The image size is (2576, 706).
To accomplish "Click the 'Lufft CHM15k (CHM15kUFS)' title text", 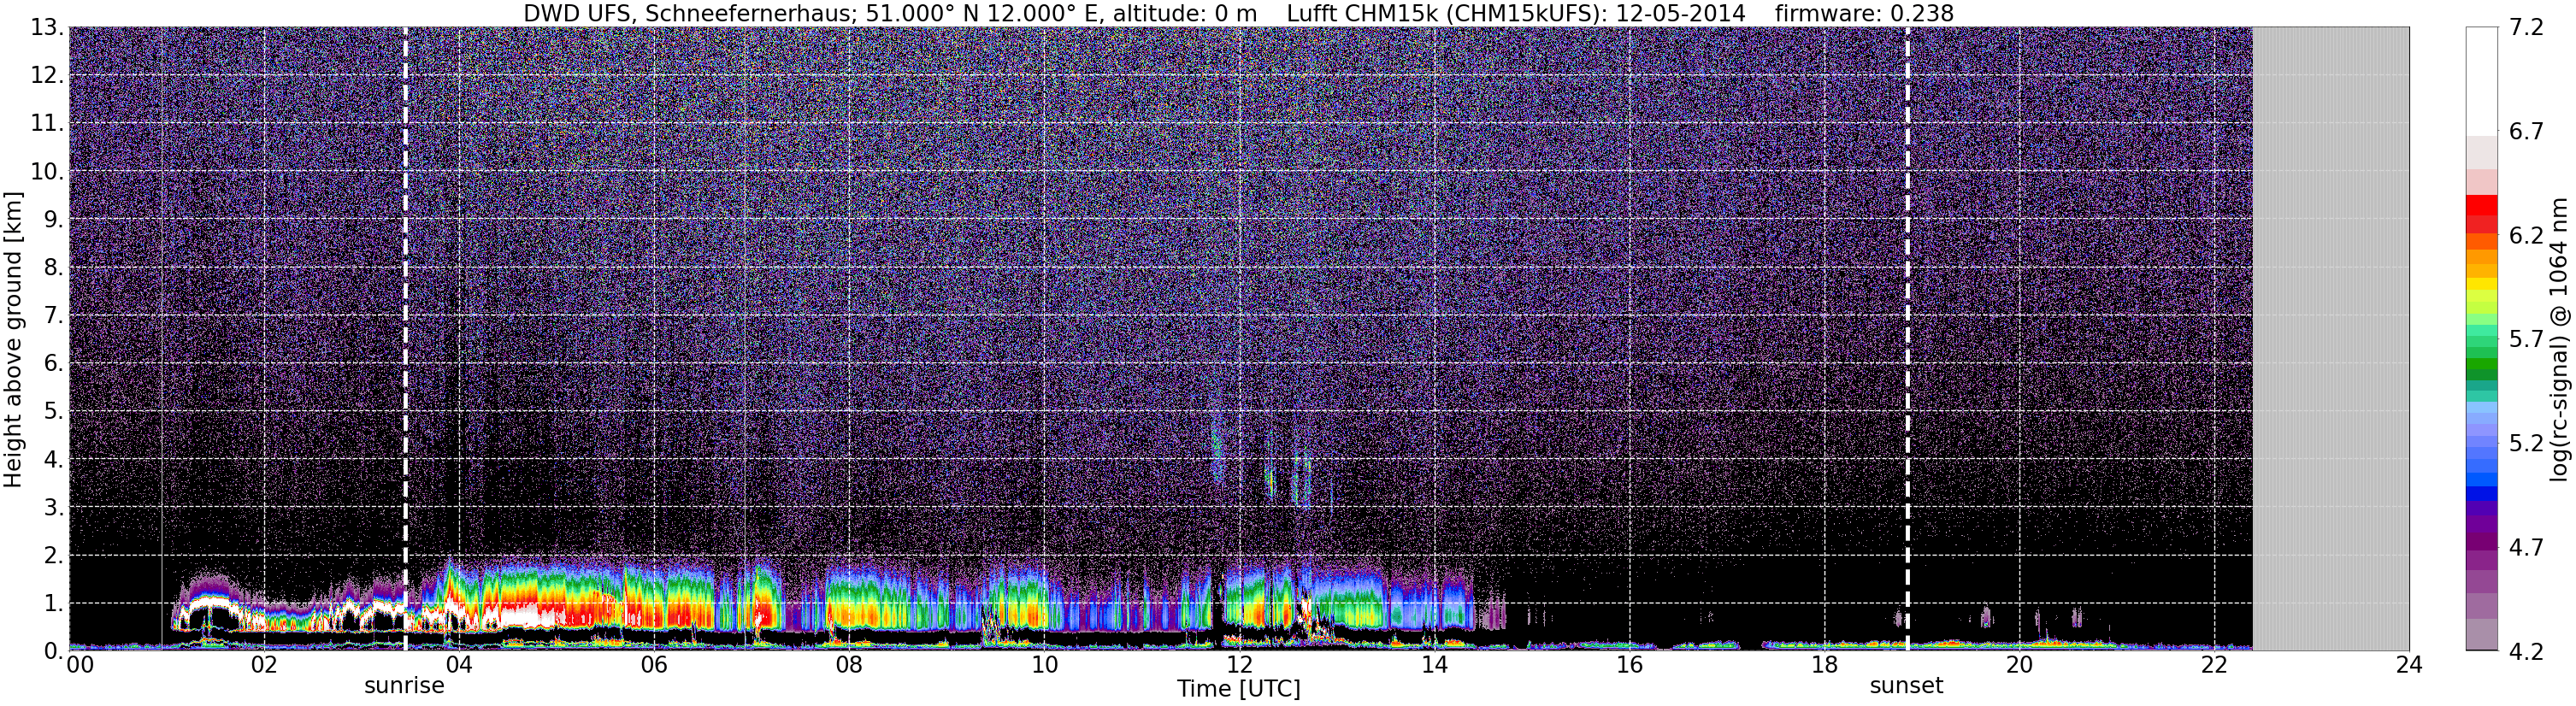I will (1446, 13).
